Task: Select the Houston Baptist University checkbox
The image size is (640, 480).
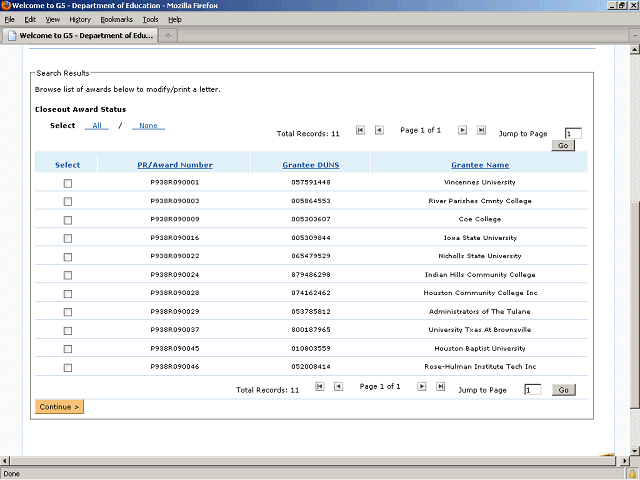Action: (68, 349)
